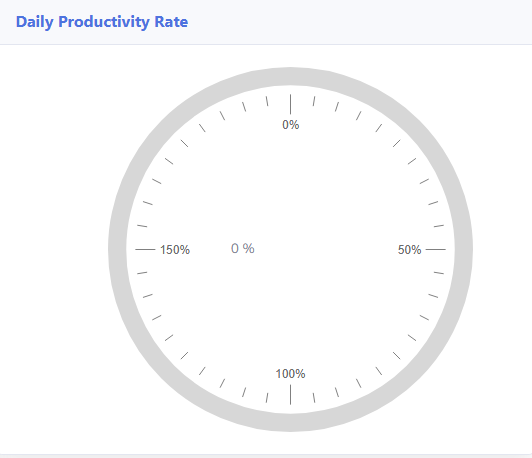Image resolution: width=532 pixels, height=458 pixels.
Task: Click the Daily Productivity Rate title
Action: coord(102,22)
